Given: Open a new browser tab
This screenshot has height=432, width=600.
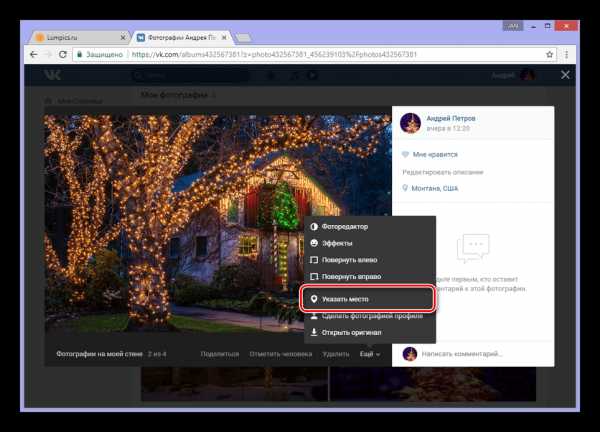Looking at the screenshot, I should click(x=243, y=37).
